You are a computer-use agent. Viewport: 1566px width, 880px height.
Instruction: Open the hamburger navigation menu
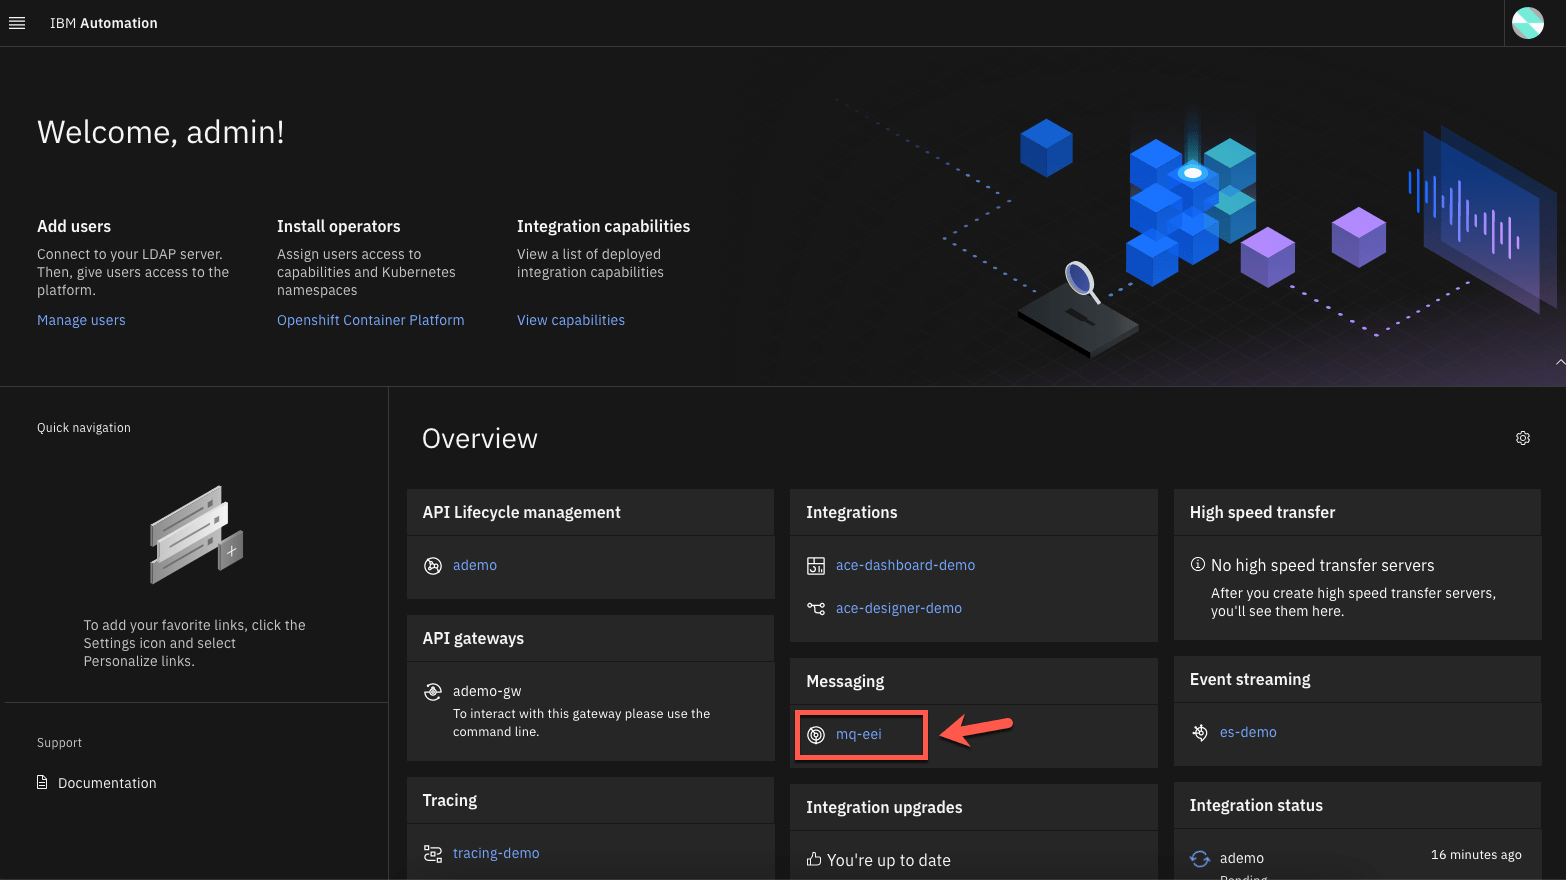tap(17, 23)
